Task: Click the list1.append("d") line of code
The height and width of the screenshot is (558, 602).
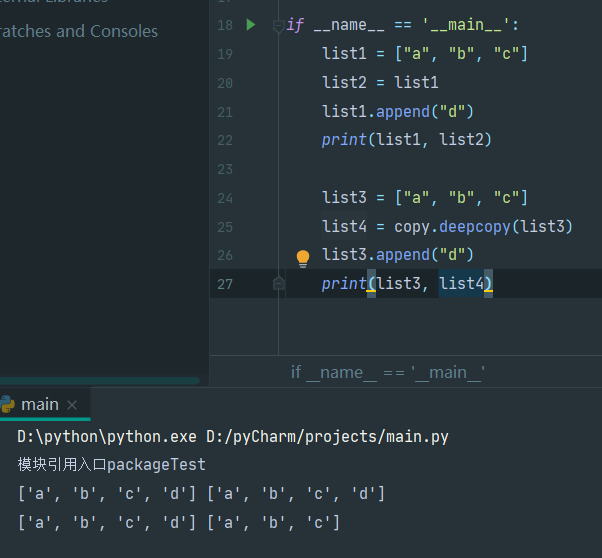Action: coord(398,112)
